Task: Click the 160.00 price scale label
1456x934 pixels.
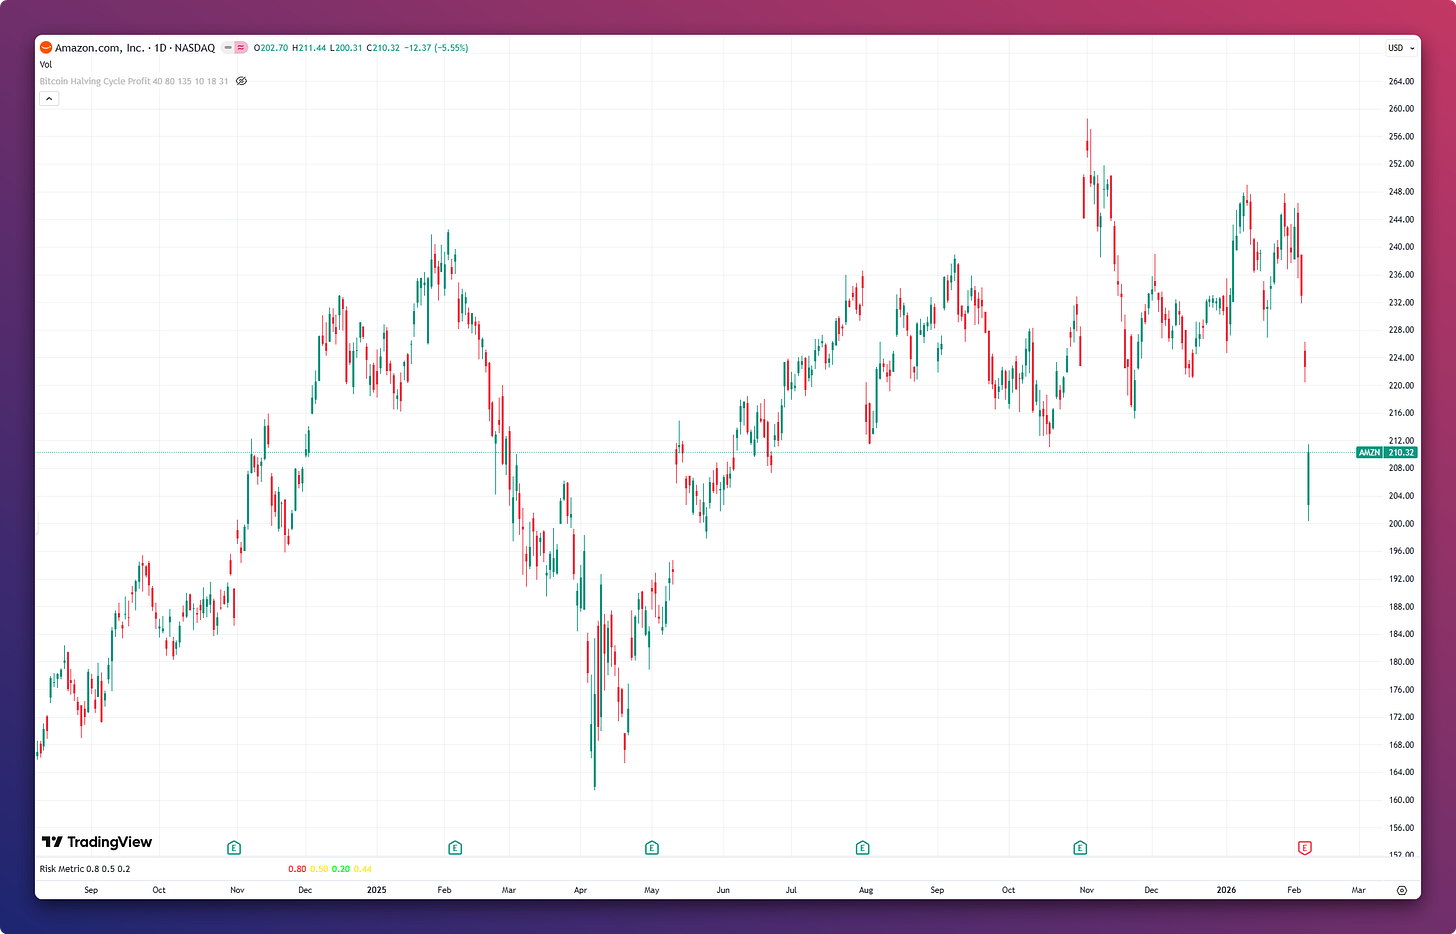Action: [x=1401, y=800]
